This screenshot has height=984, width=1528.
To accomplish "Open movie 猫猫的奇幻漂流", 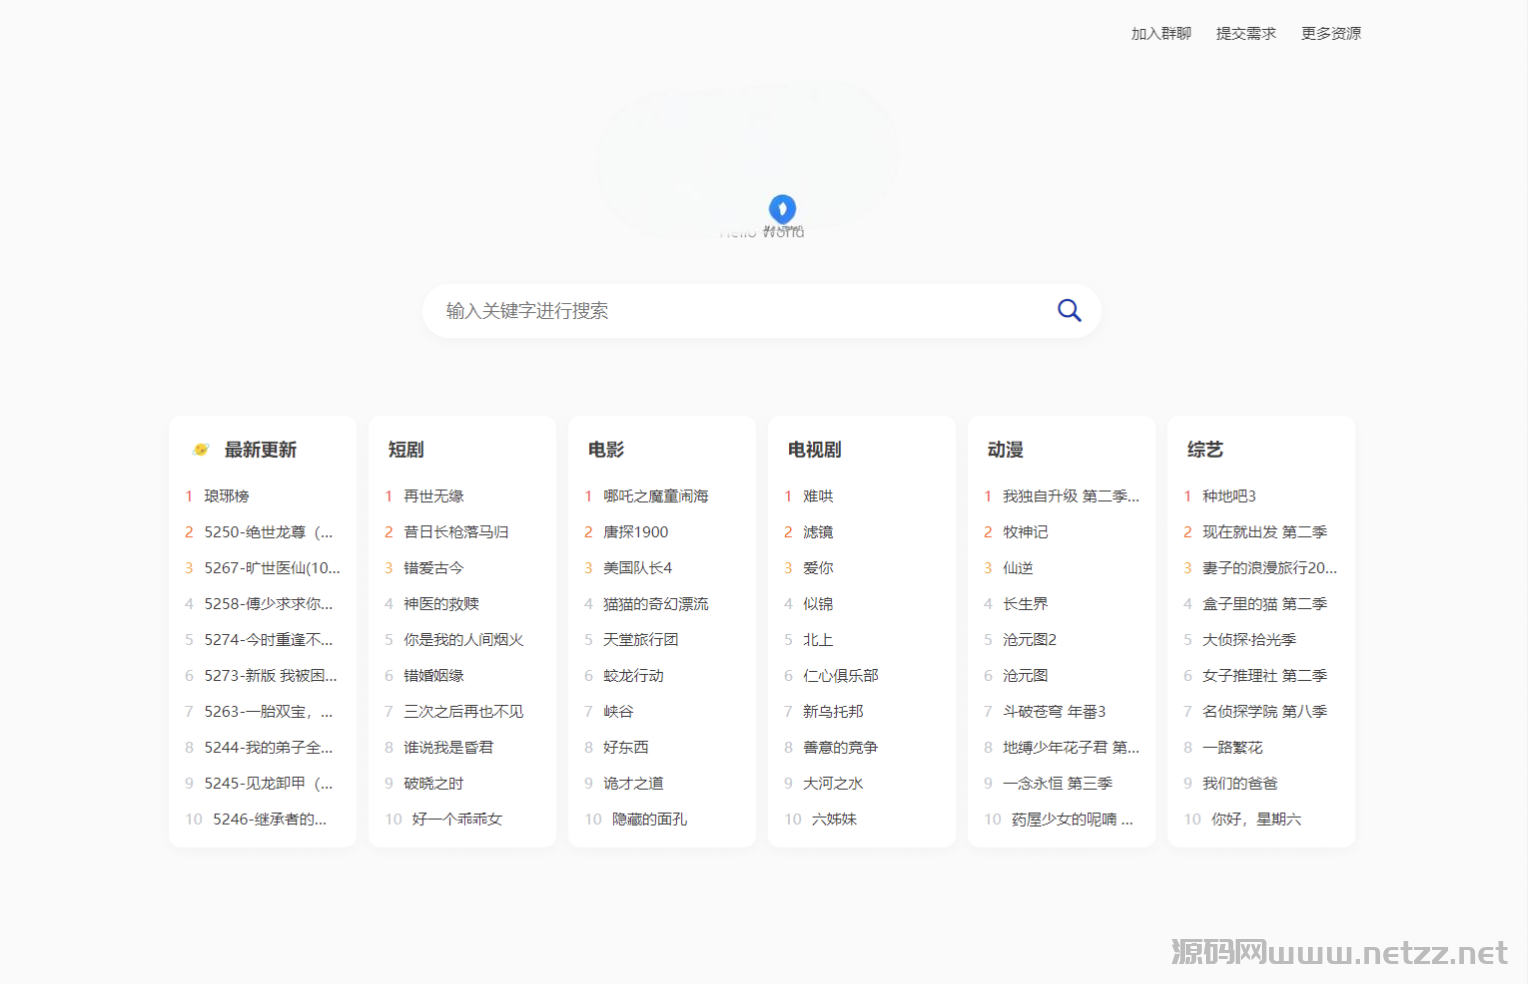I will (656, 604).
